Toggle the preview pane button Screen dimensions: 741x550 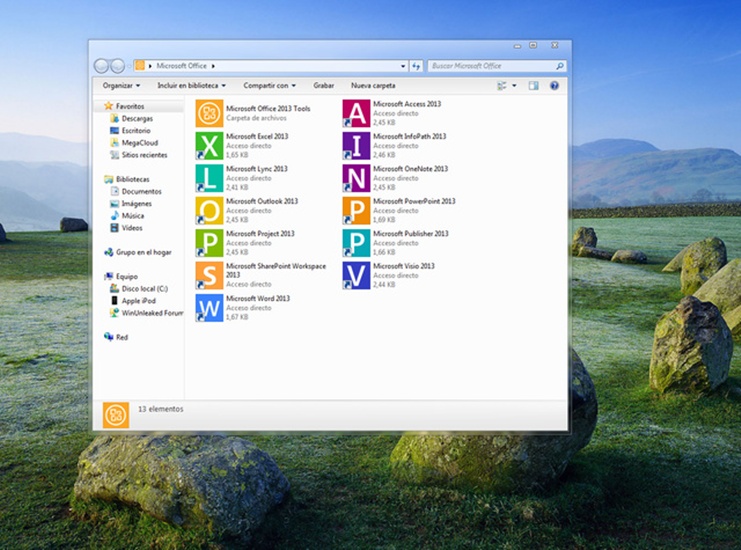533,86
